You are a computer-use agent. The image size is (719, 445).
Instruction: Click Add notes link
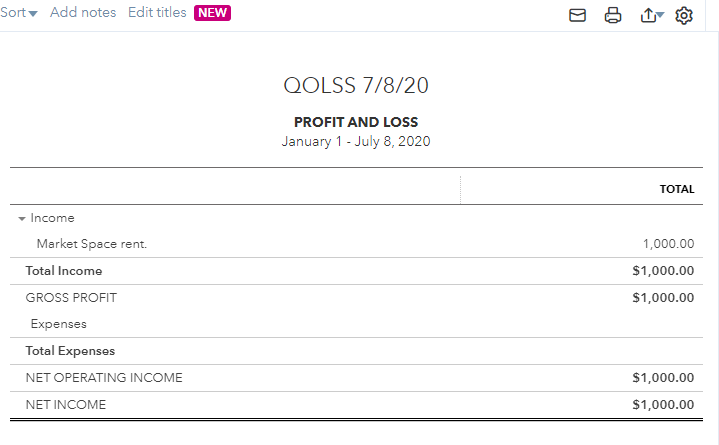point(83,13)
